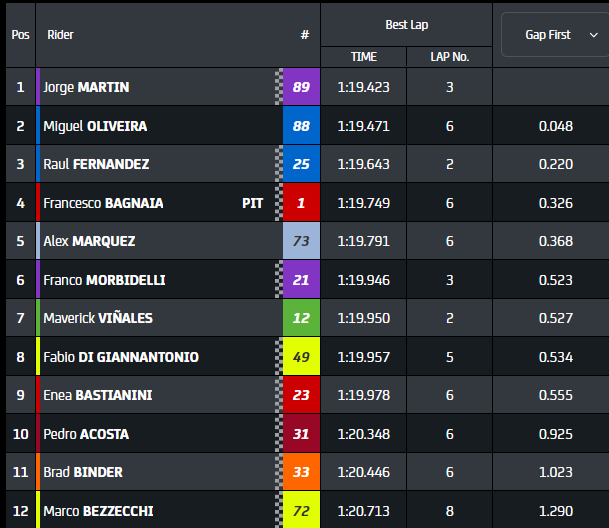Select rider Pedro Acosta
609x528 pixels.
tap(86, 434)
